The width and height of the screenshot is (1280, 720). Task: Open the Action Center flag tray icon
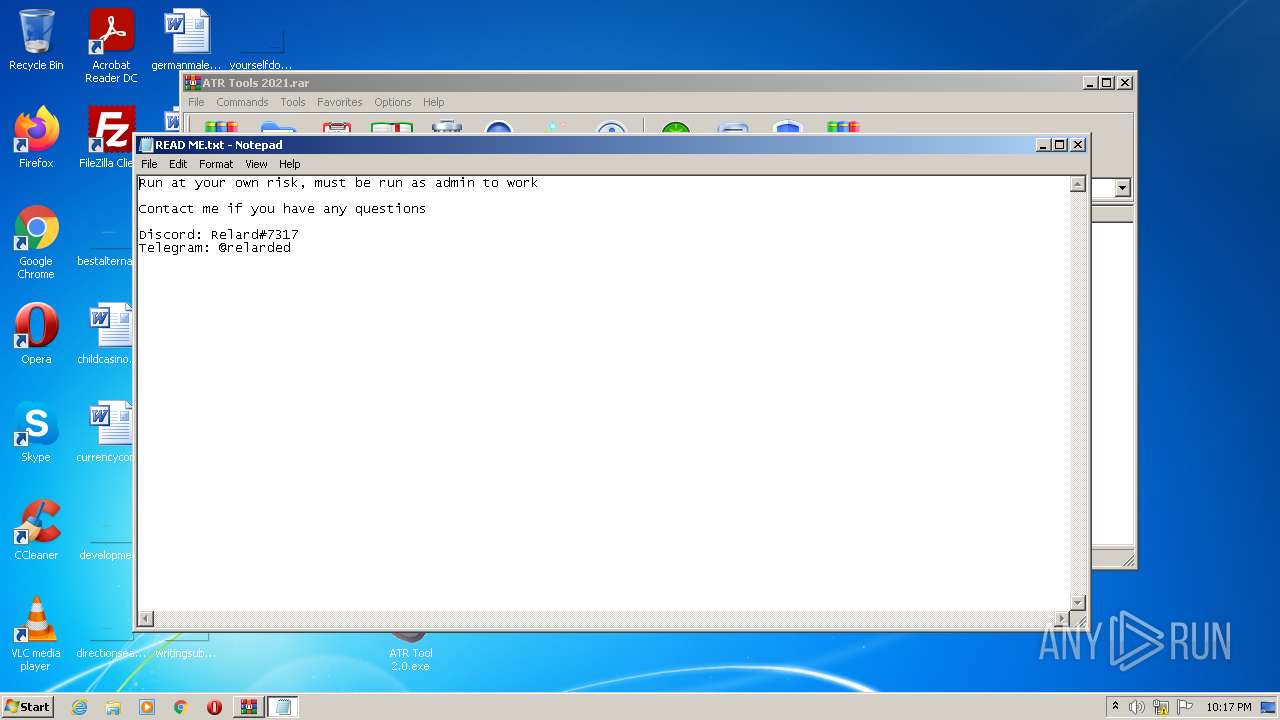coord(1185,707)
